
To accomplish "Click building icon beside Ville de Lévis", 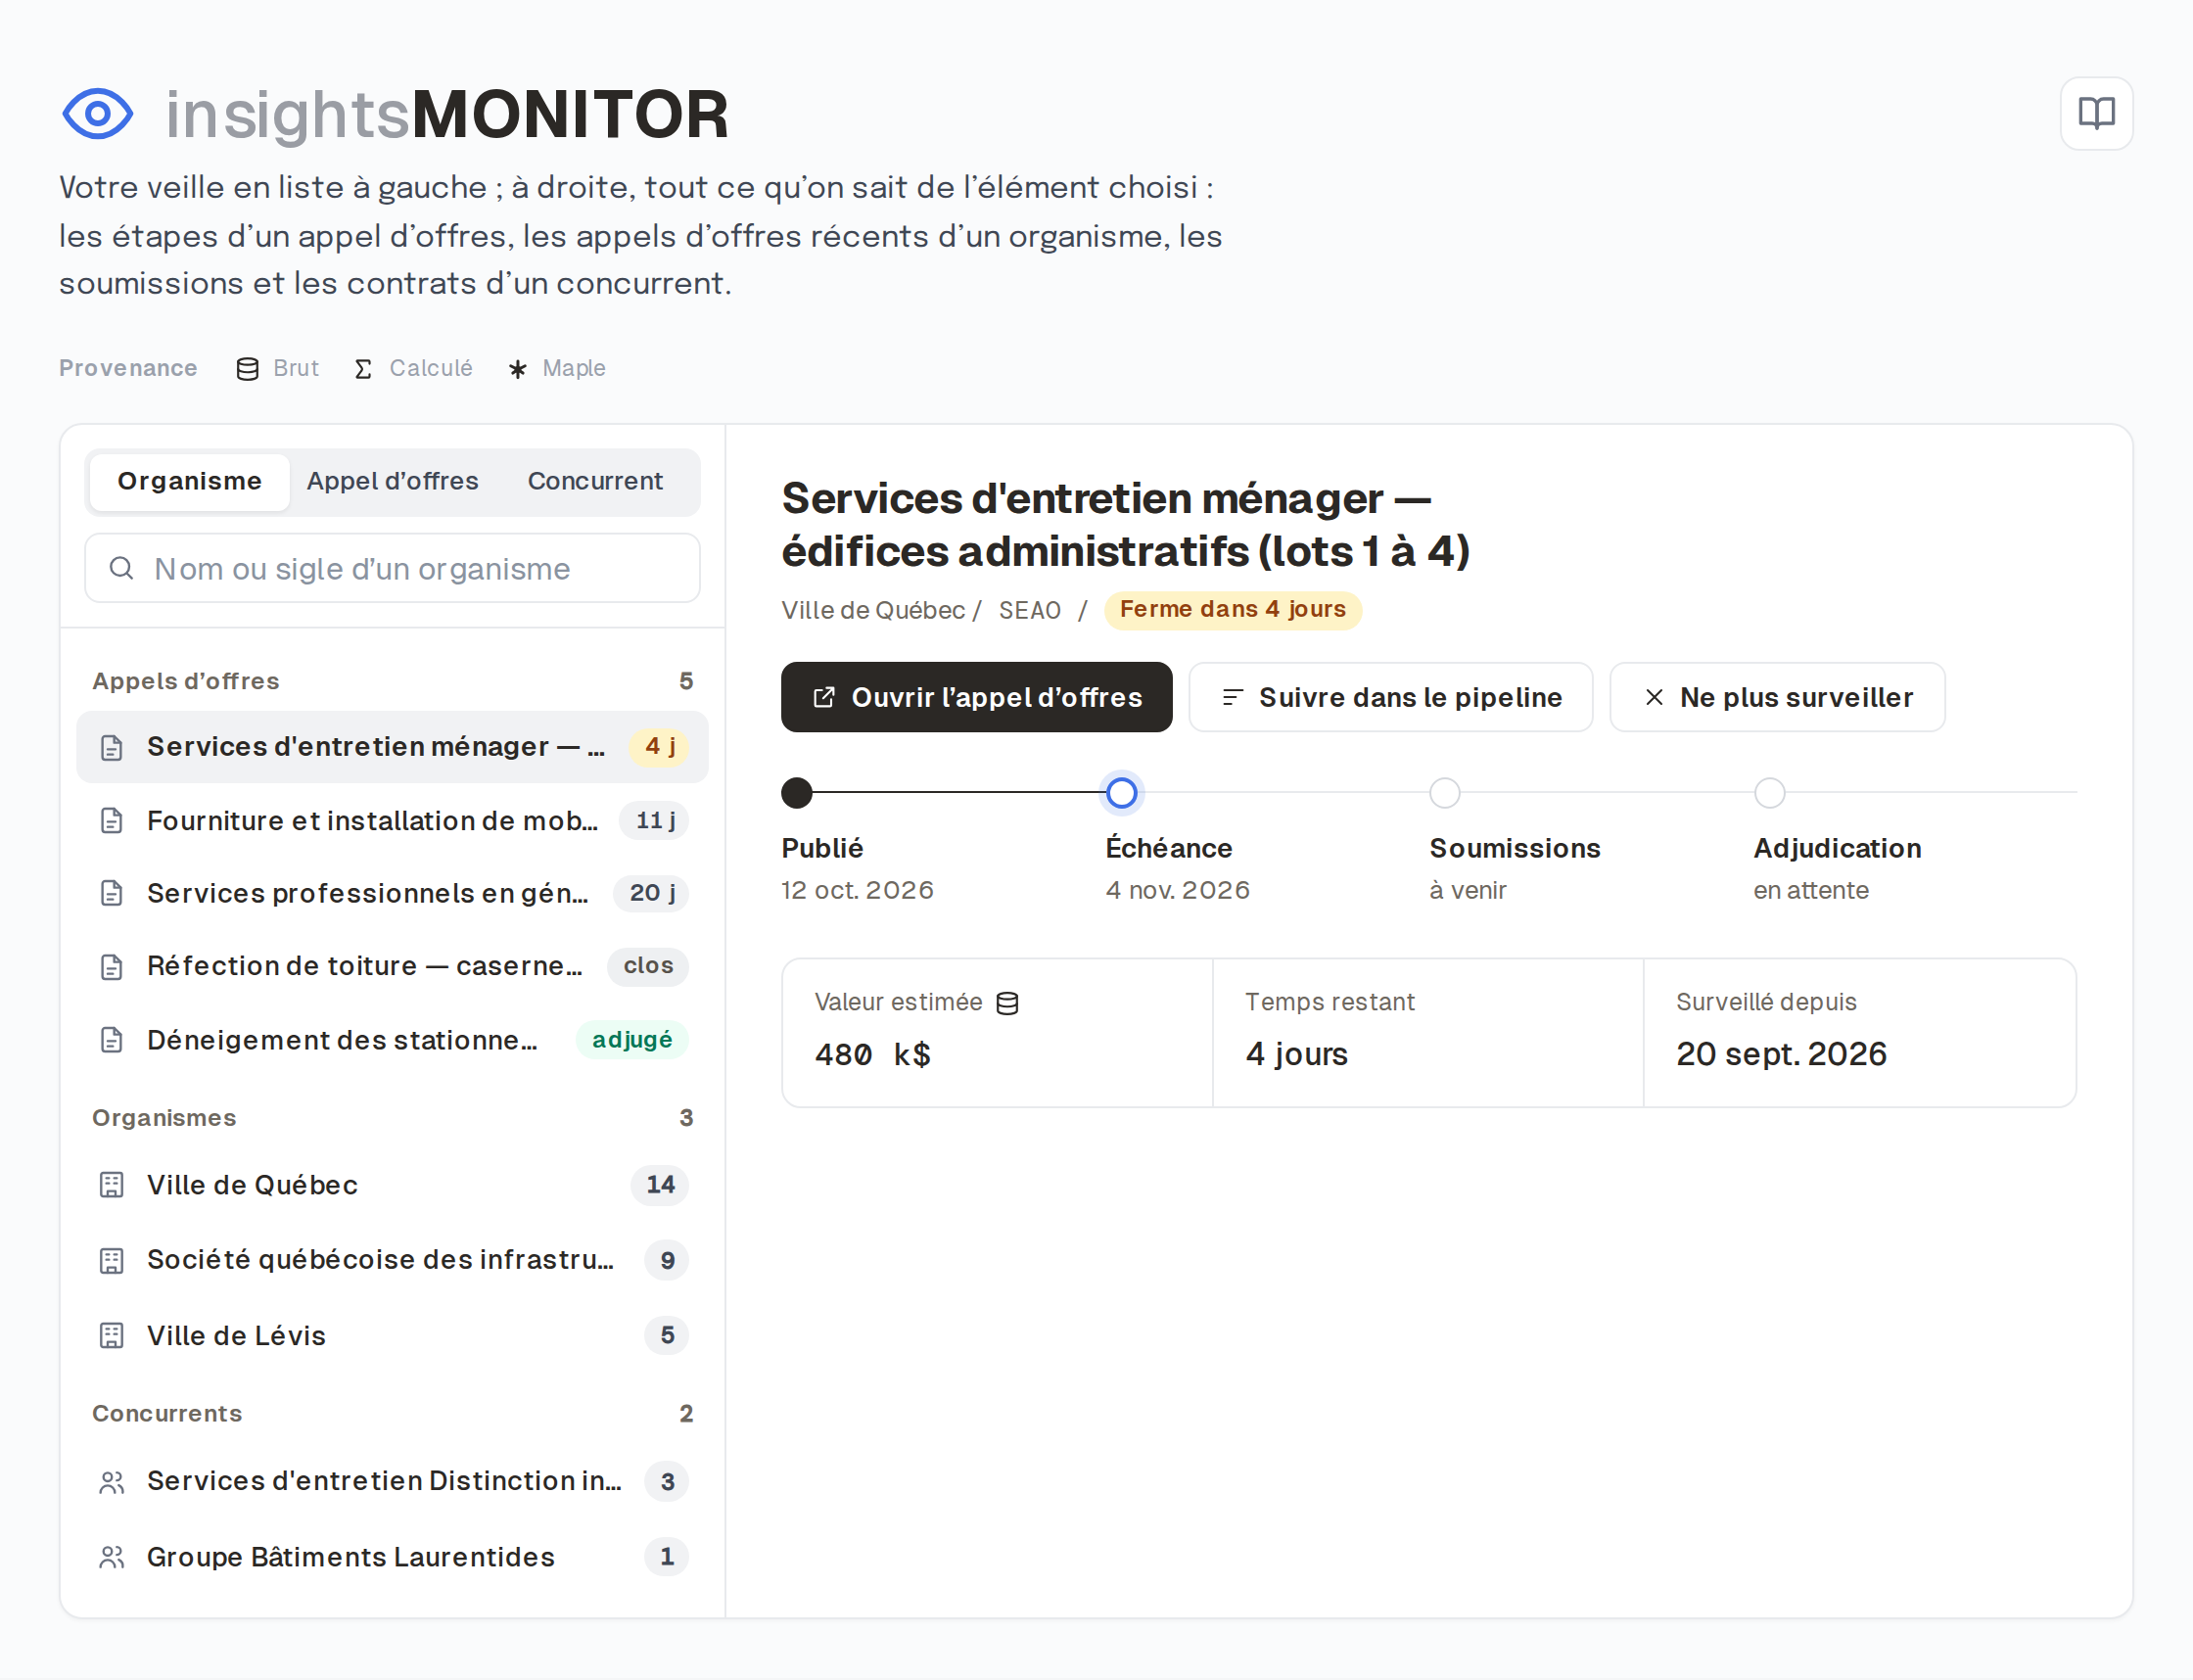I will coord(112,1335).
